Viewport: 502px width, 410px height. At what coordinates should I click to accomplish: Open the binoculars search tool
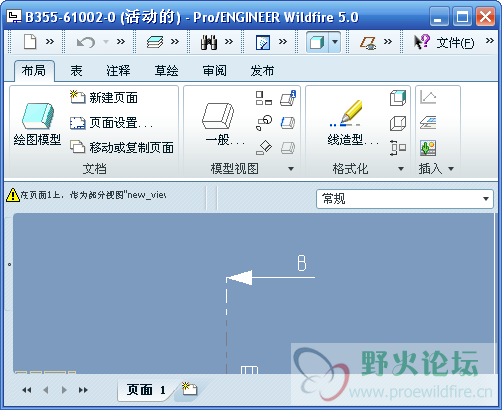209,42
